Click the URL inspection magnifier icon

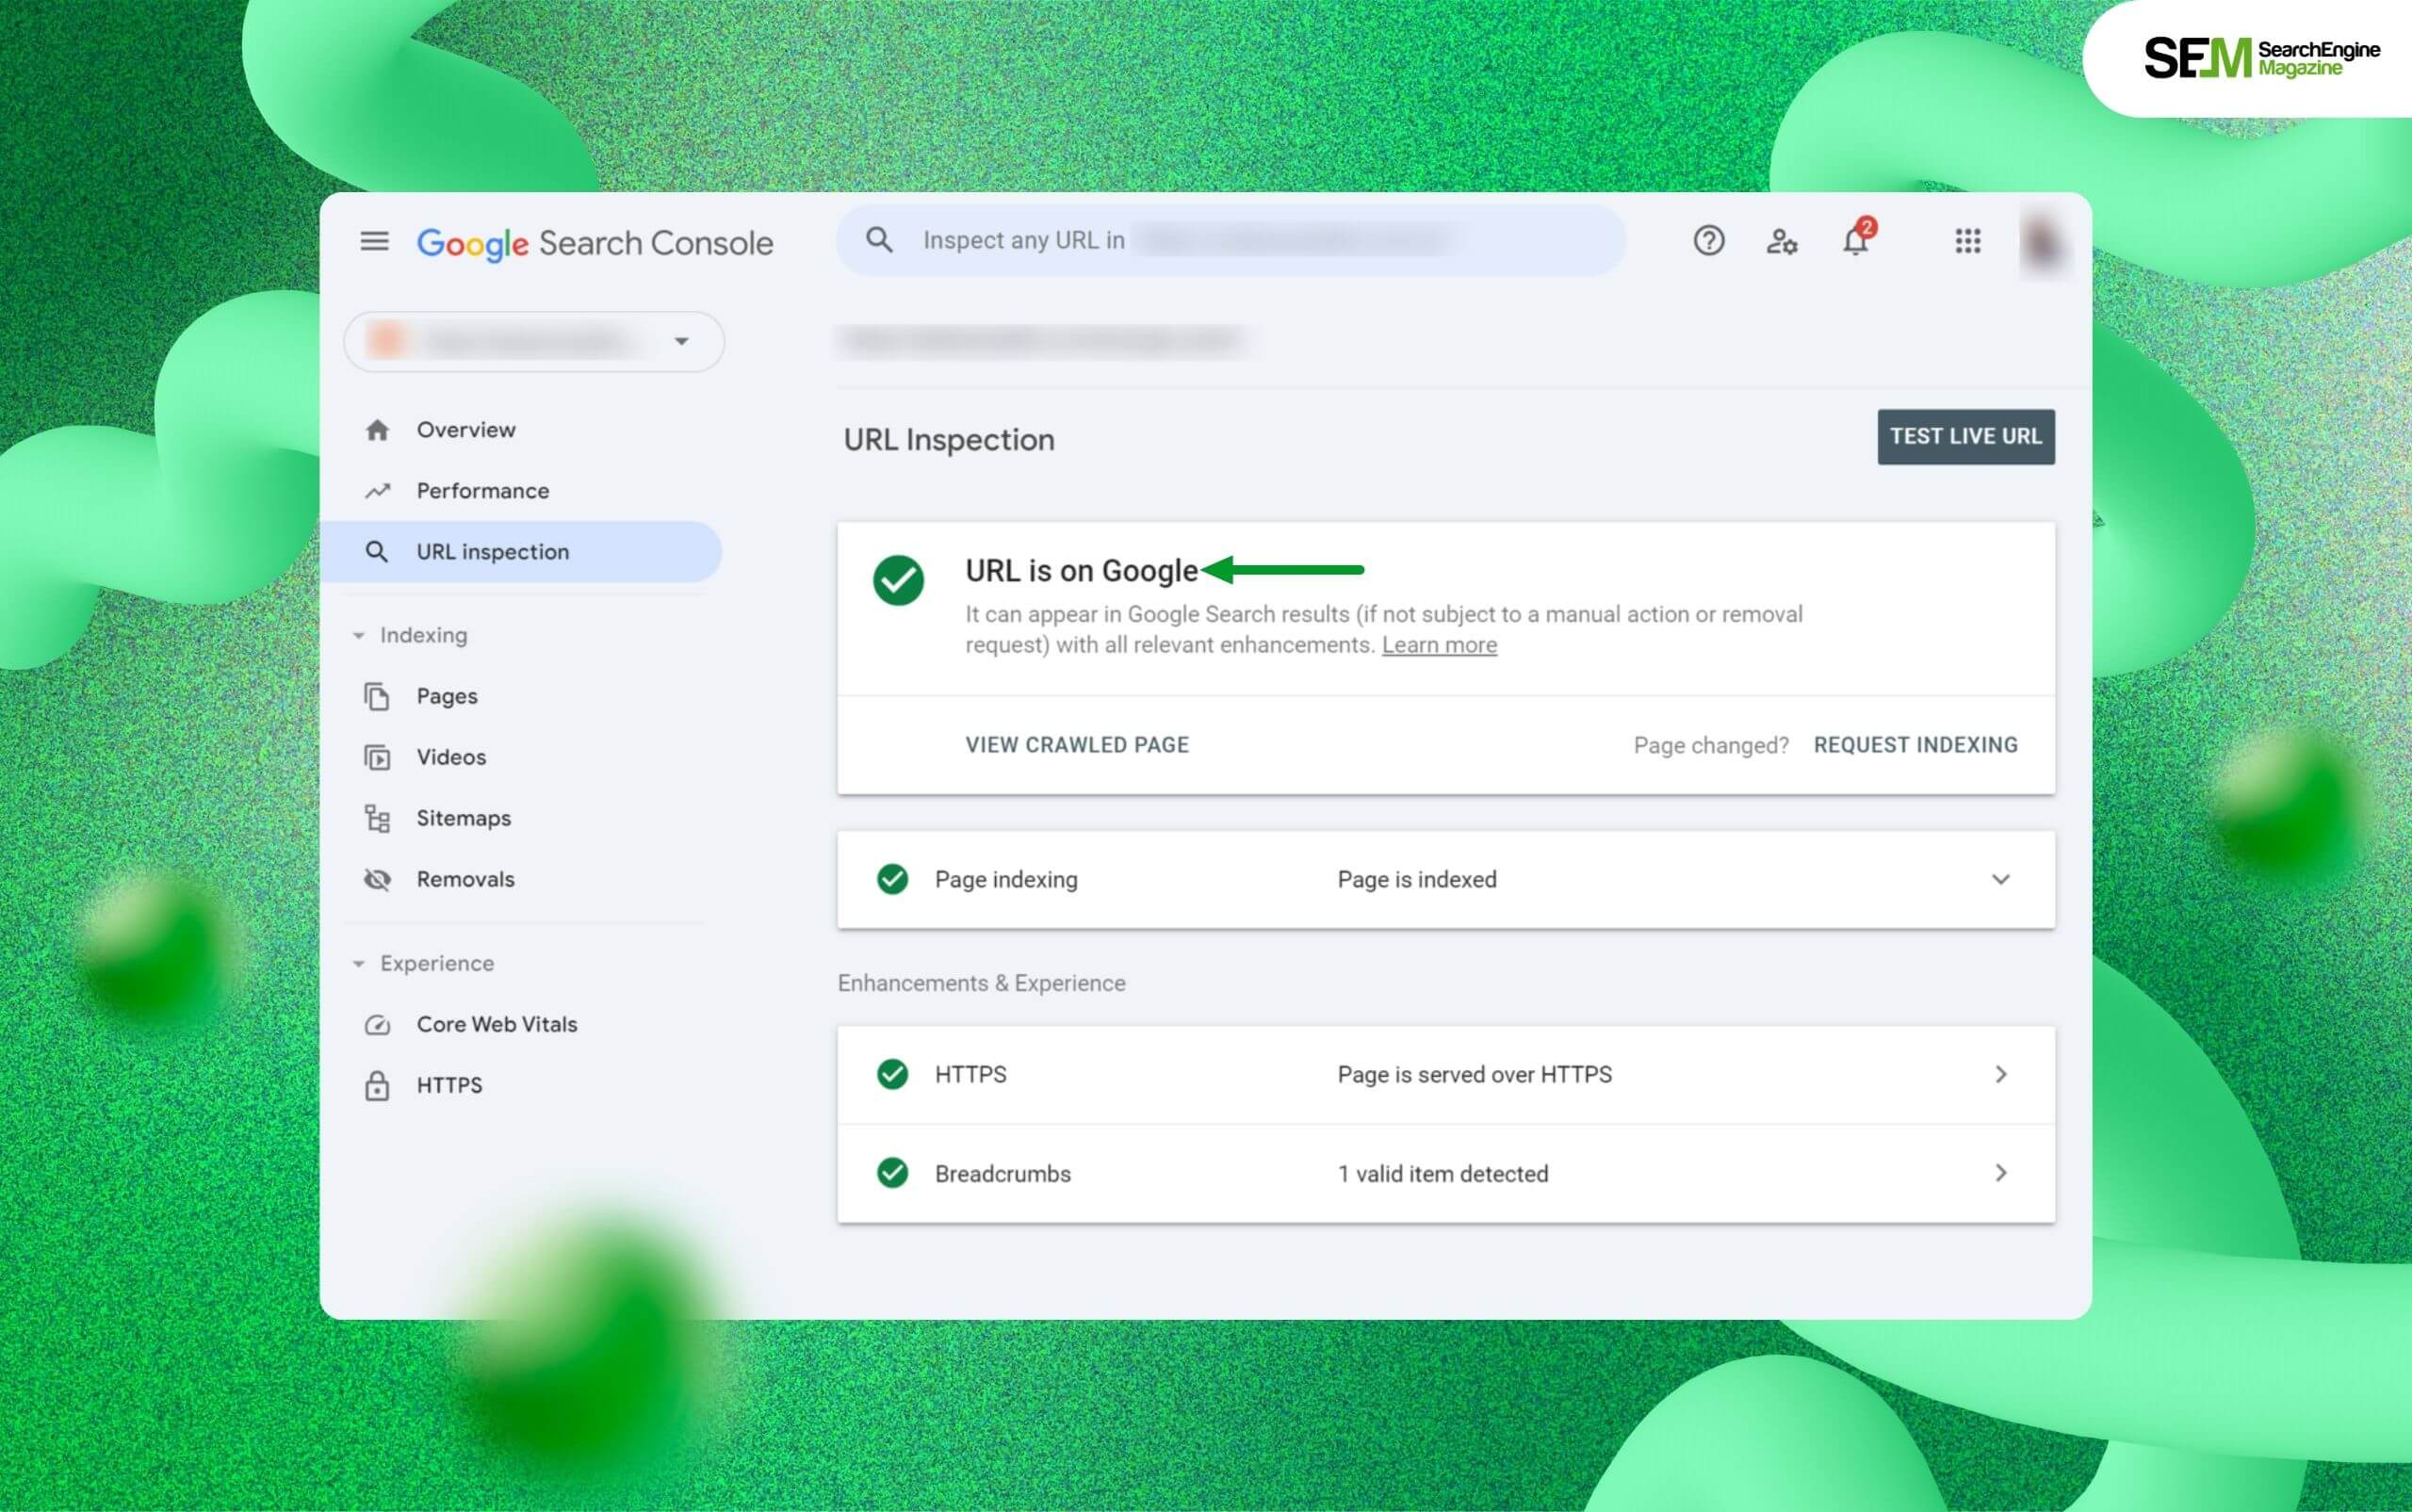[377, 552]
